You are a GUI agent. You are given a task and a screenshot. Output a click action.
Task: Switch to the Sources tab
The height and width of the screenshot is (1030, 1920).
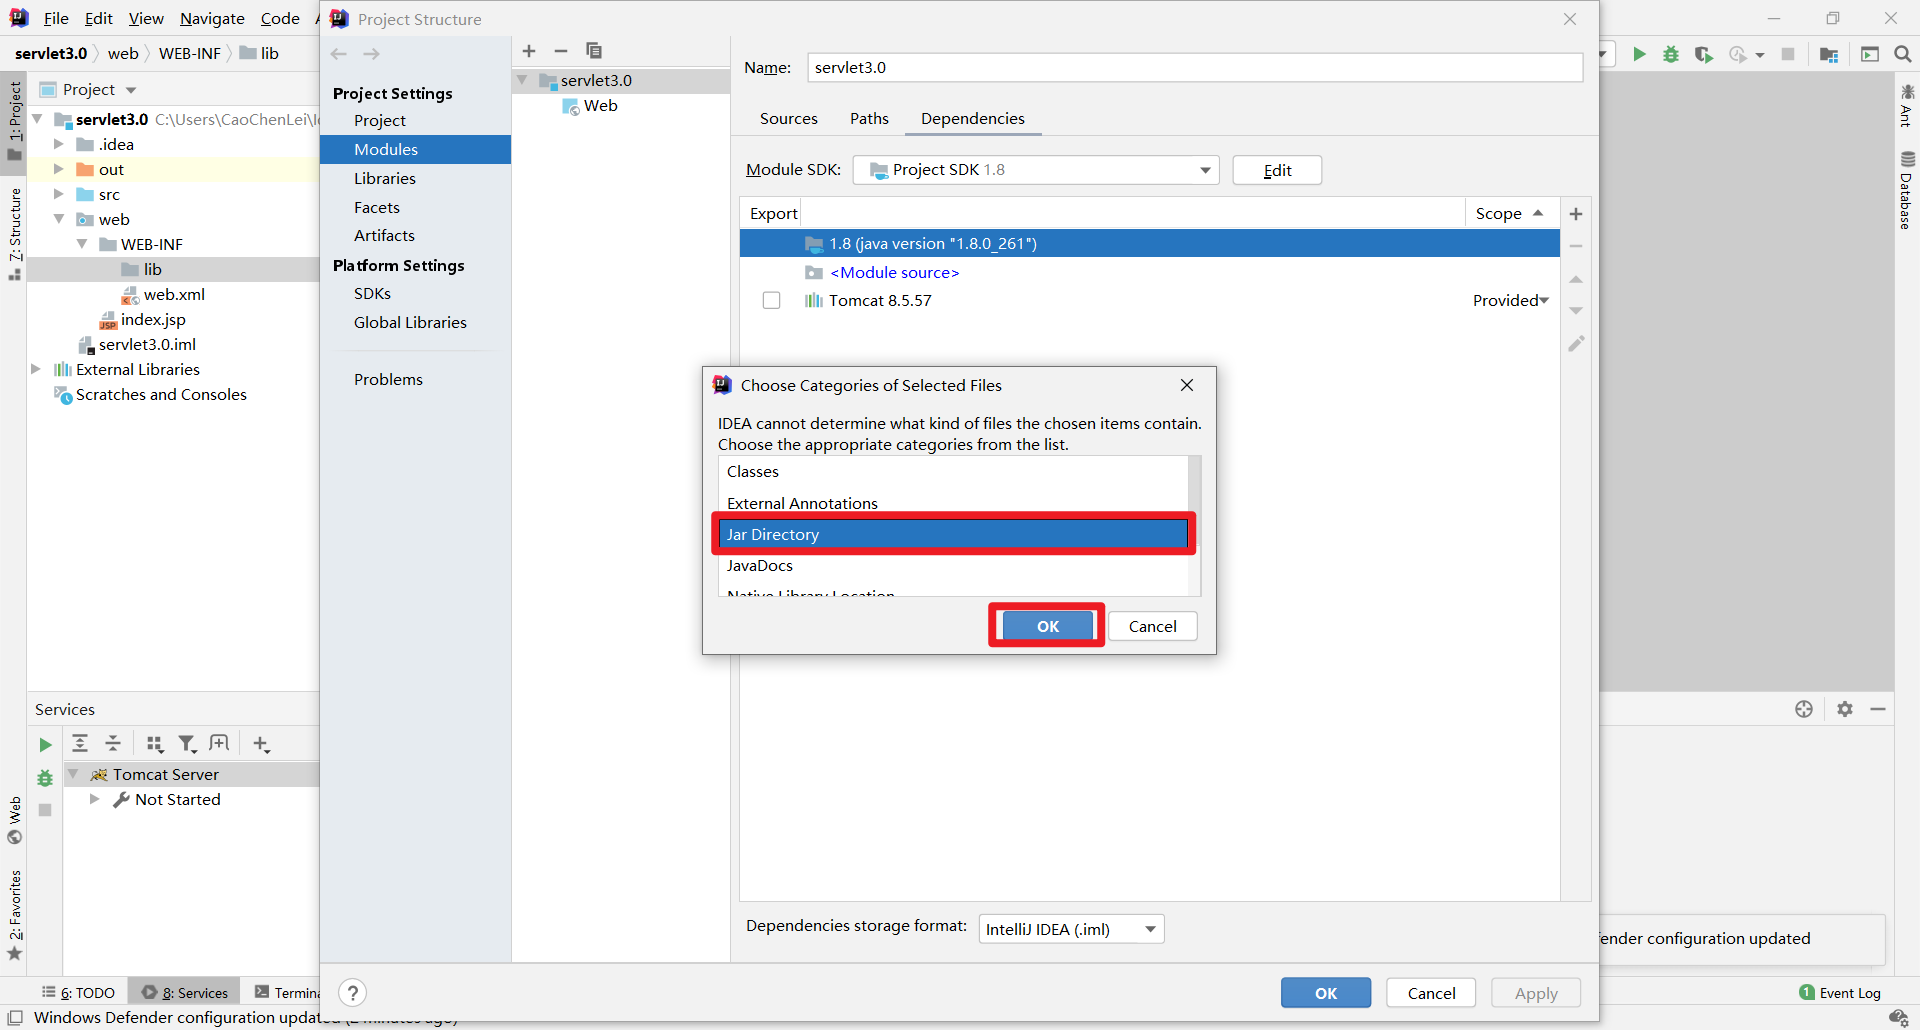pyautogui.click(x=789, y=119)
